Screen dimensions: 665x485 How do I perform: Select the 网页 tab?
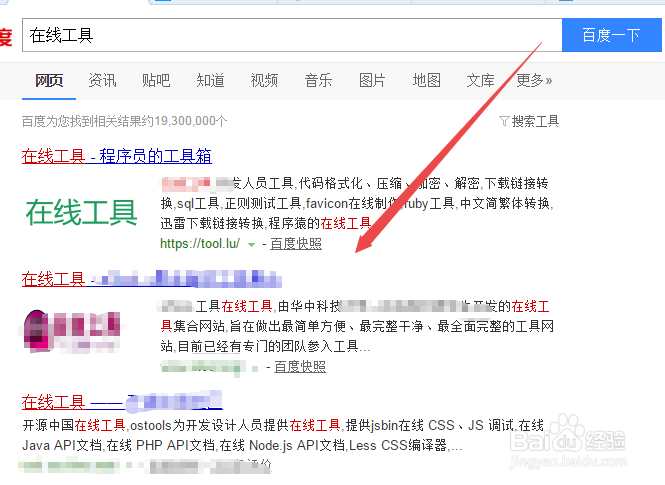coord(49,80)
